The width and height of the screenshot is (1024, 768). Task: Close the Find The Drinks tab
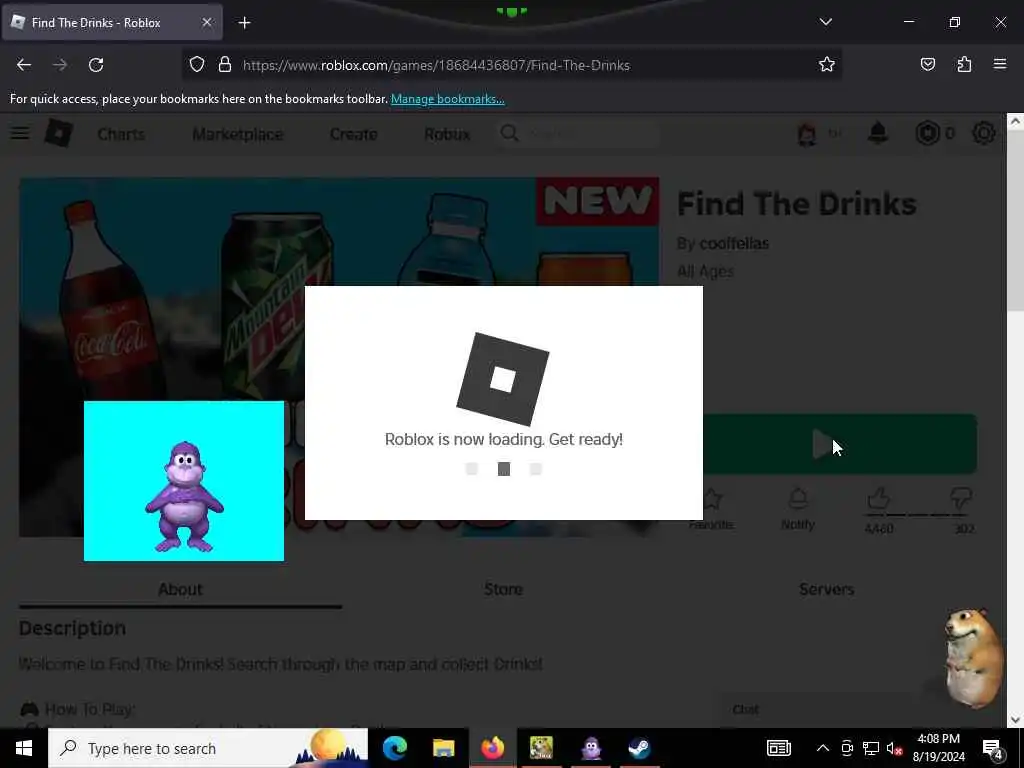click(x=206, y=23)
